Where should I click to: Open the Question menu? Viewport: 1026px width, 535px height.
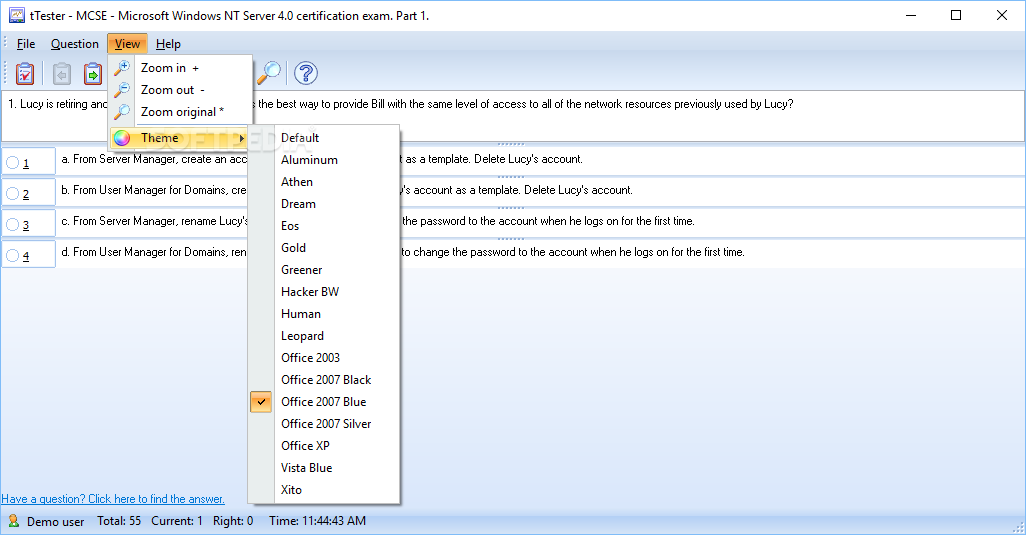click(x=75, y=44)
